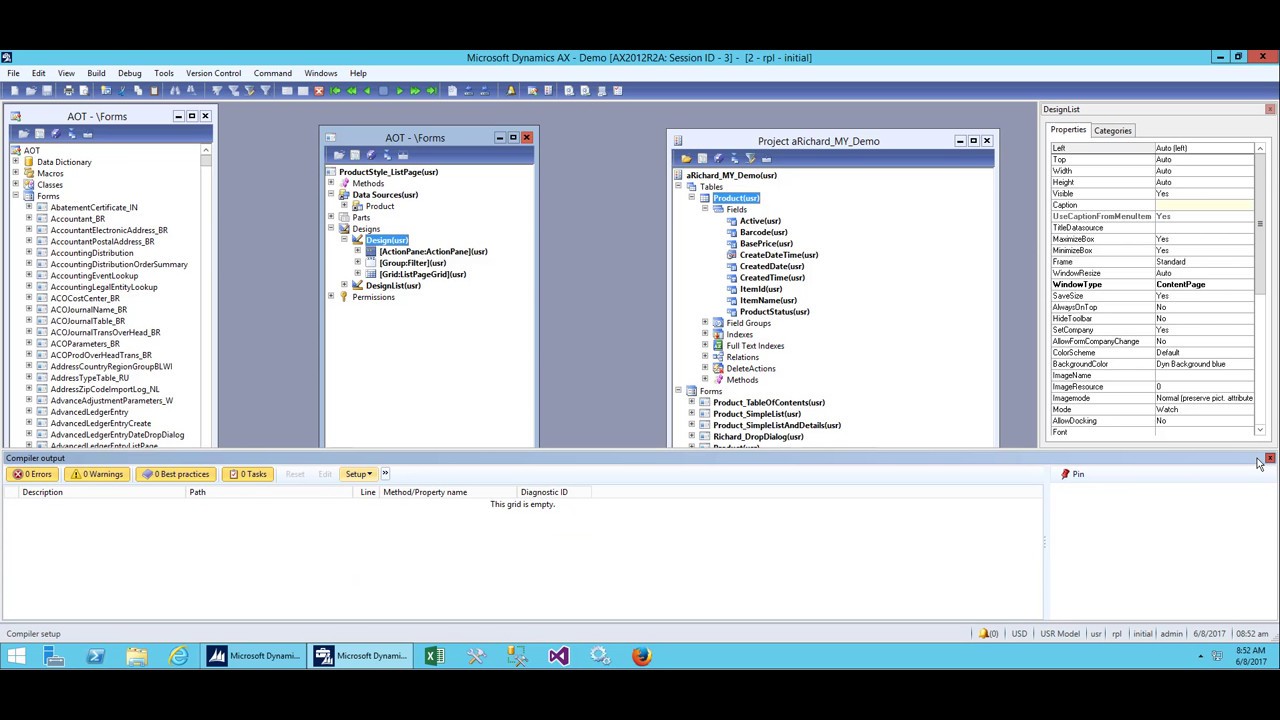Expand Methods under ProductStyle_ListPage
The height and width of the screenshot is (720, 1280).
[x=331, y=183]
